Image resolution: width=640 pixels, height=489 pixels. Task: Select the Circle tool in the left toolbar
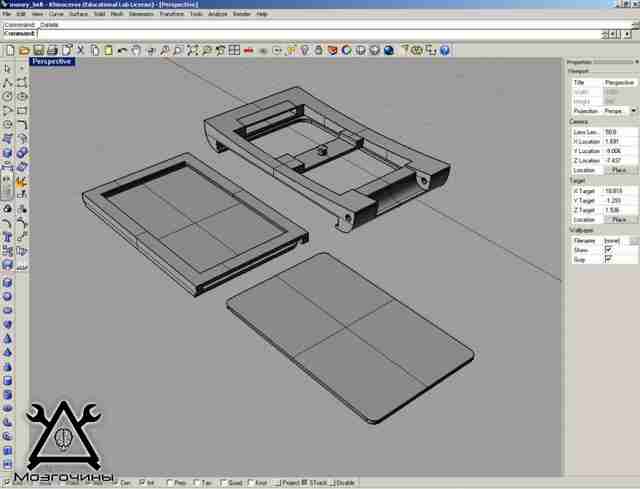tap(7, 96)
